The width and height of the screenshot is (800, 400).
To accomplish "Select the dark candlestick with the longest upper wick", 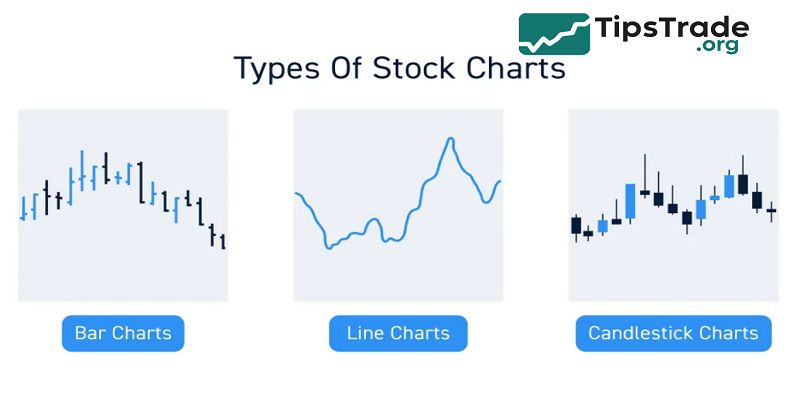I will [644, 191].
